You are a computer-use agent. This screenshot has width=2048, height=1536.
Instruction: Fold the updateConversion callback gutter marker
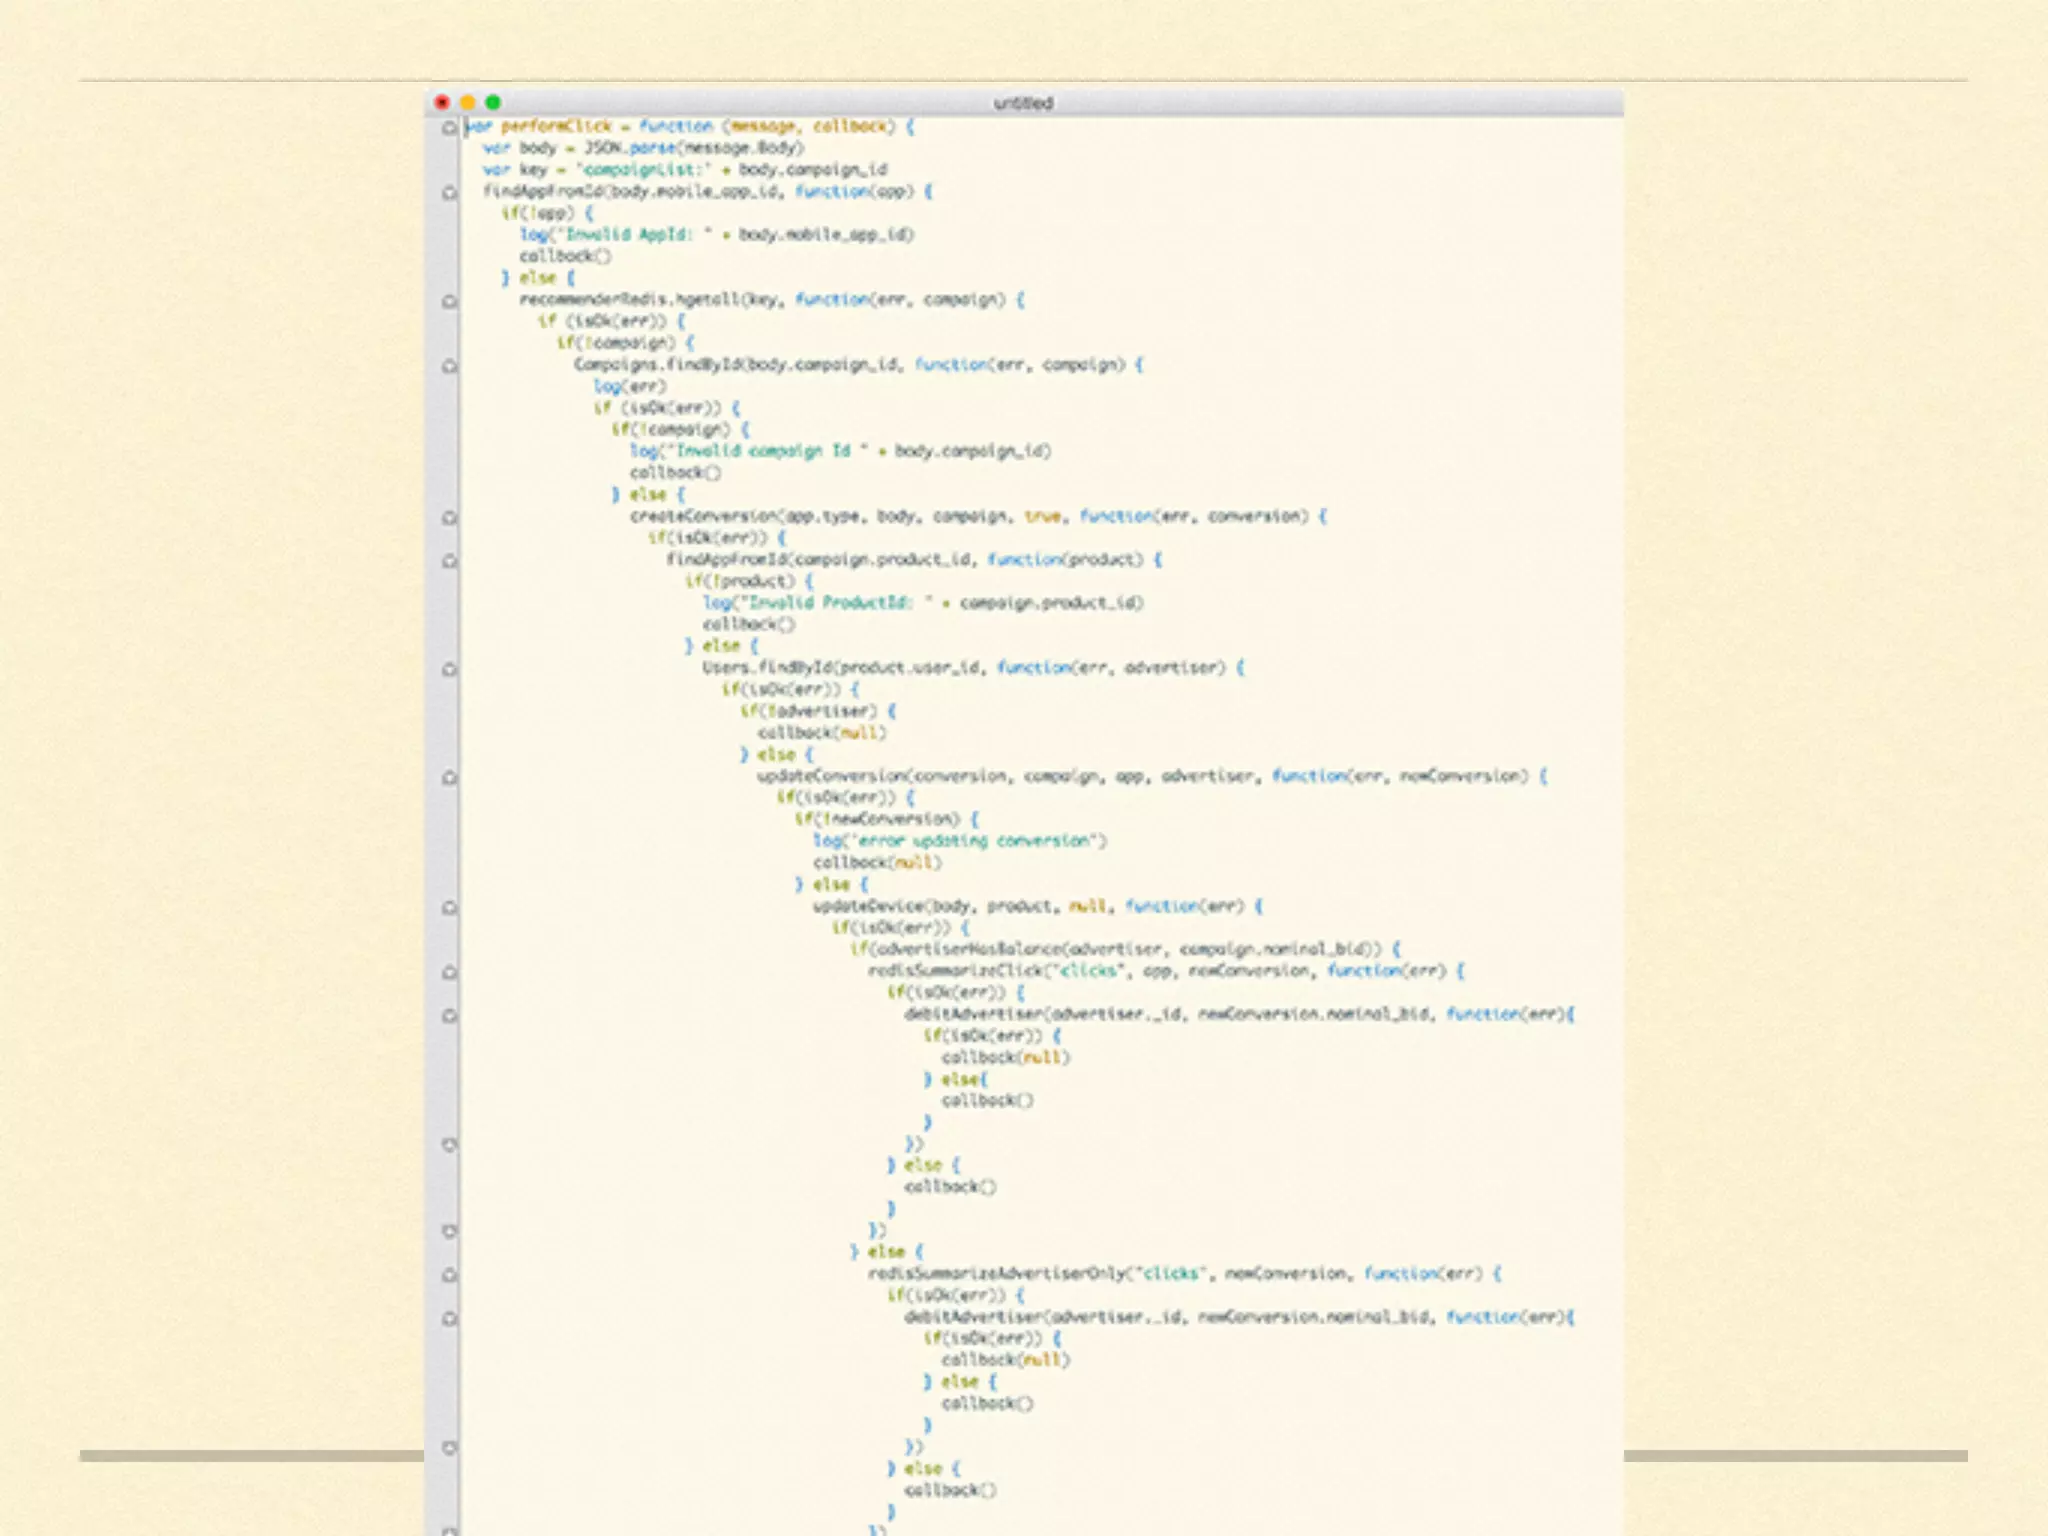click(x=449, y=777)
